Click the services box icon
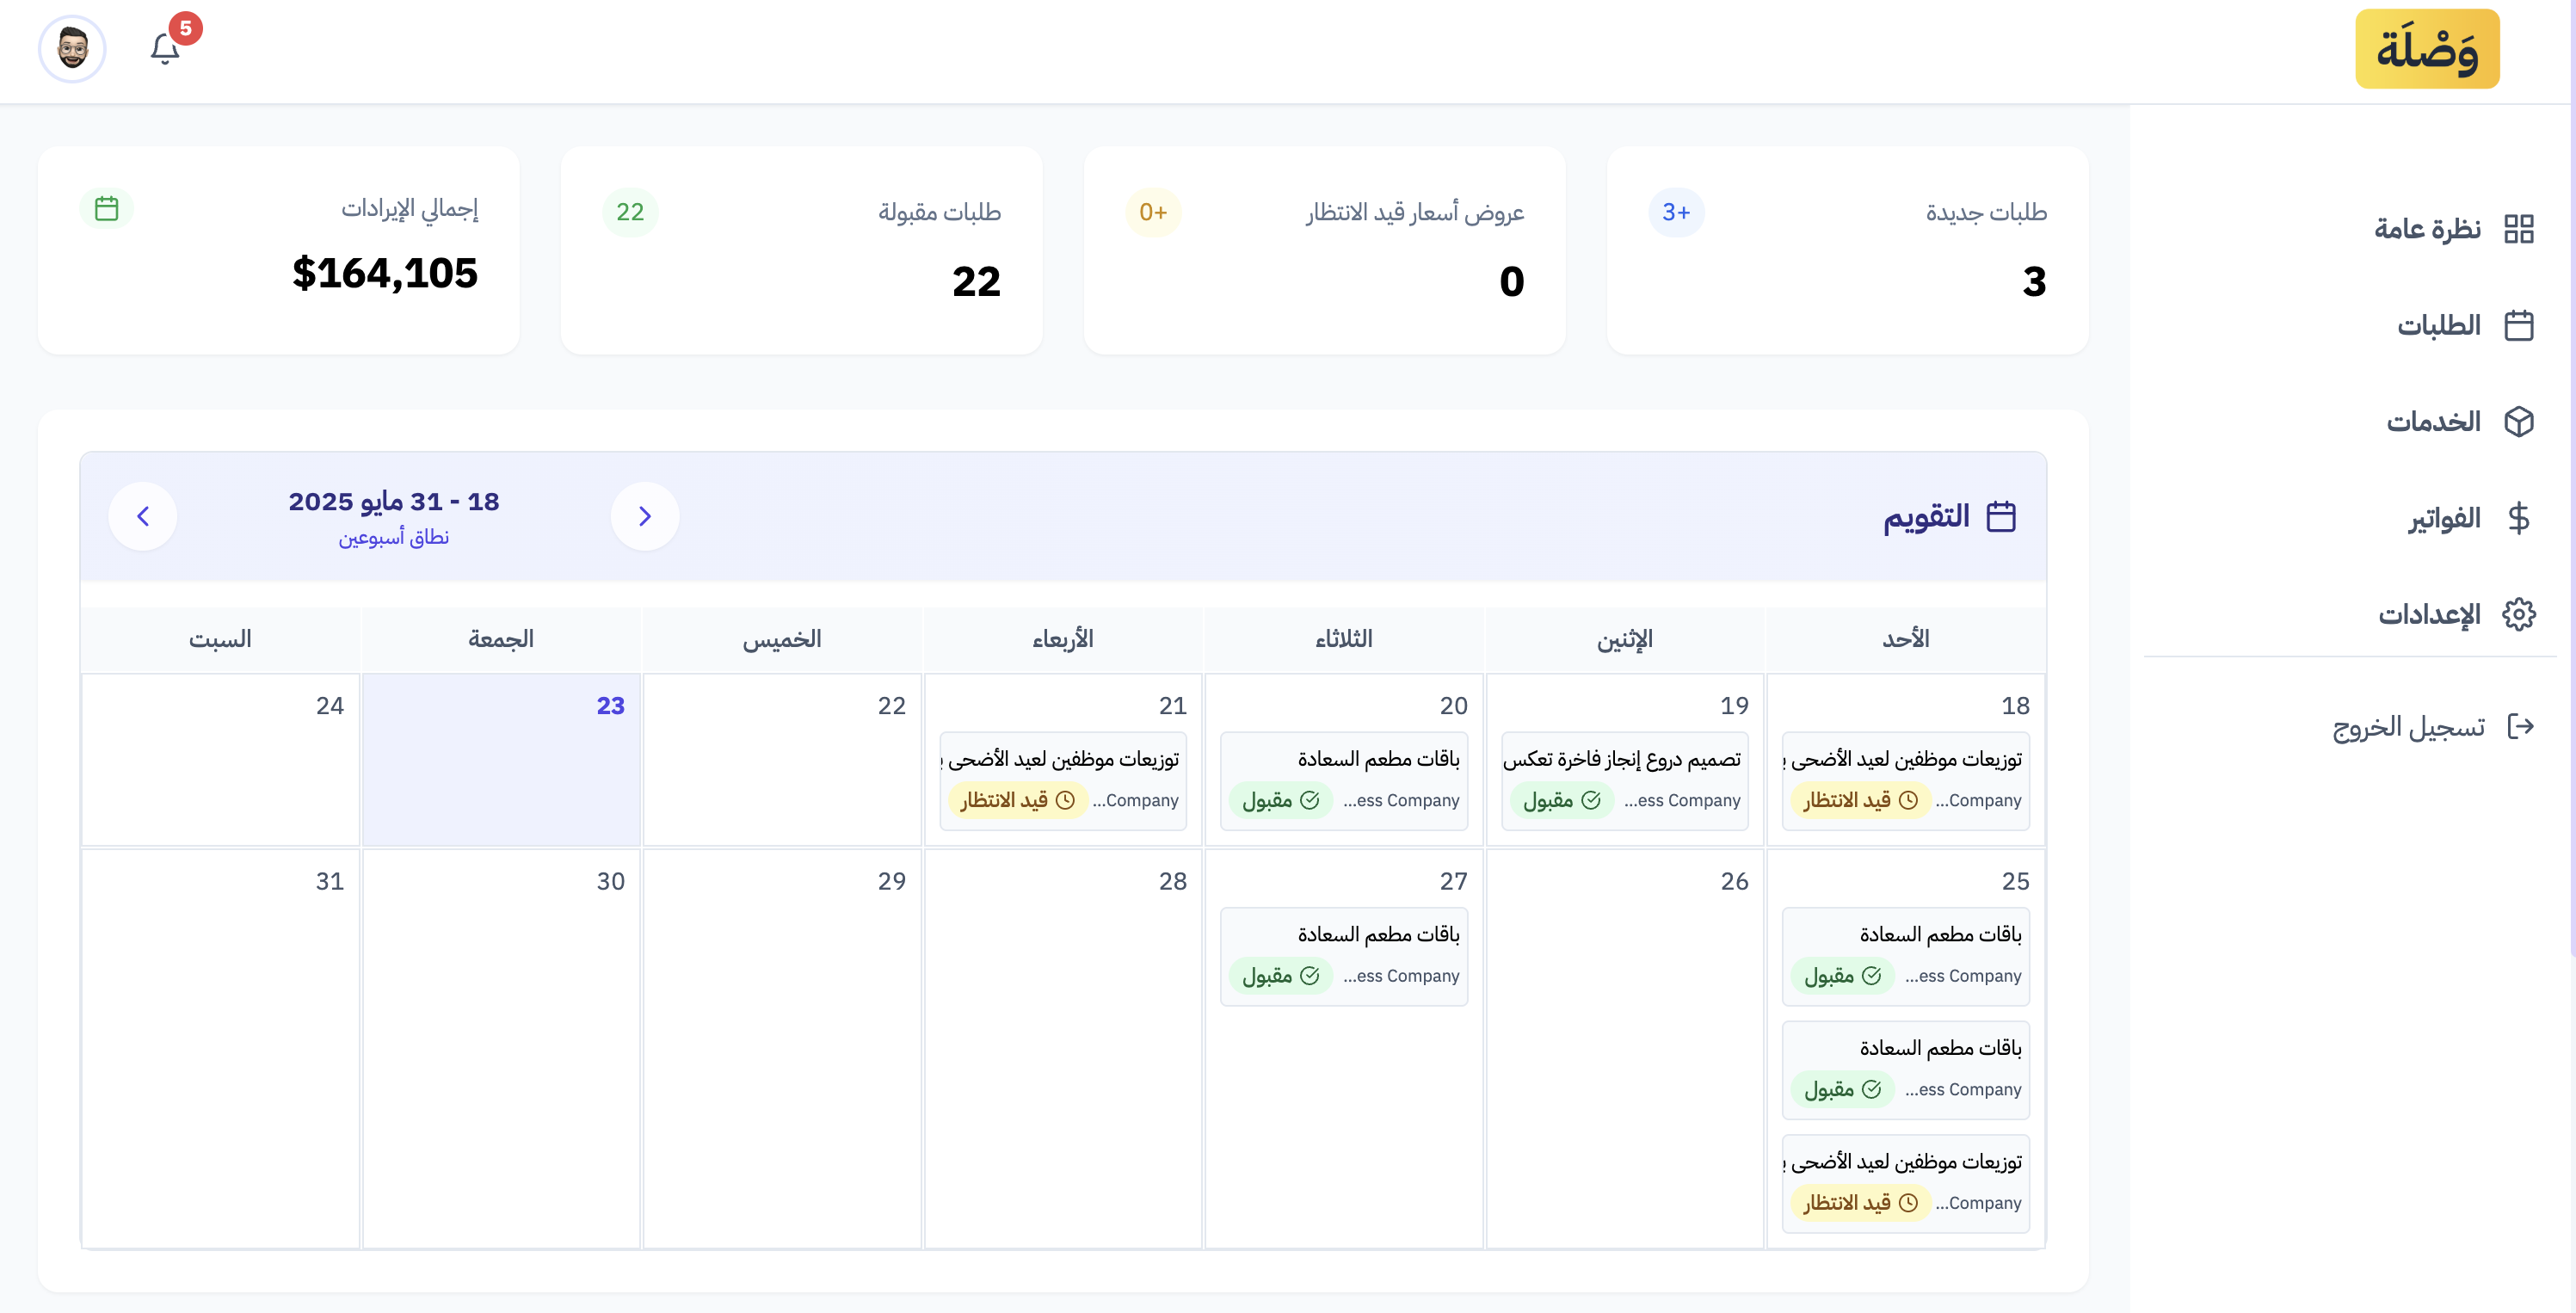 (x=2518, y=422)
